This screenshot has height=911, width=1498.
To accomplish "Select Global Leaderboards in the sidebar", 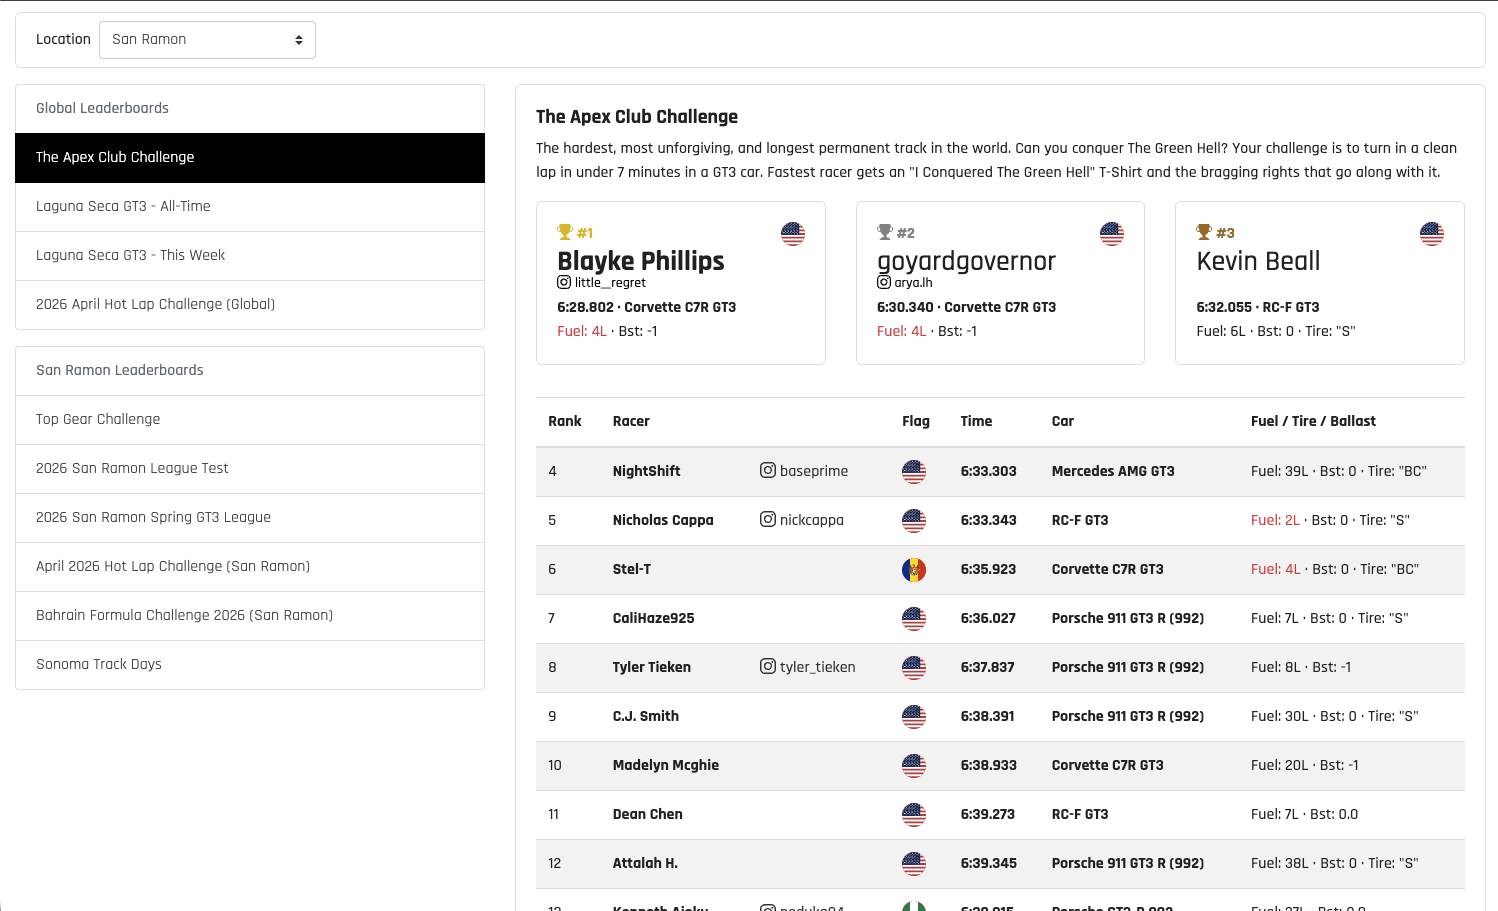I will pyautogui.click(x=102, y=108).
